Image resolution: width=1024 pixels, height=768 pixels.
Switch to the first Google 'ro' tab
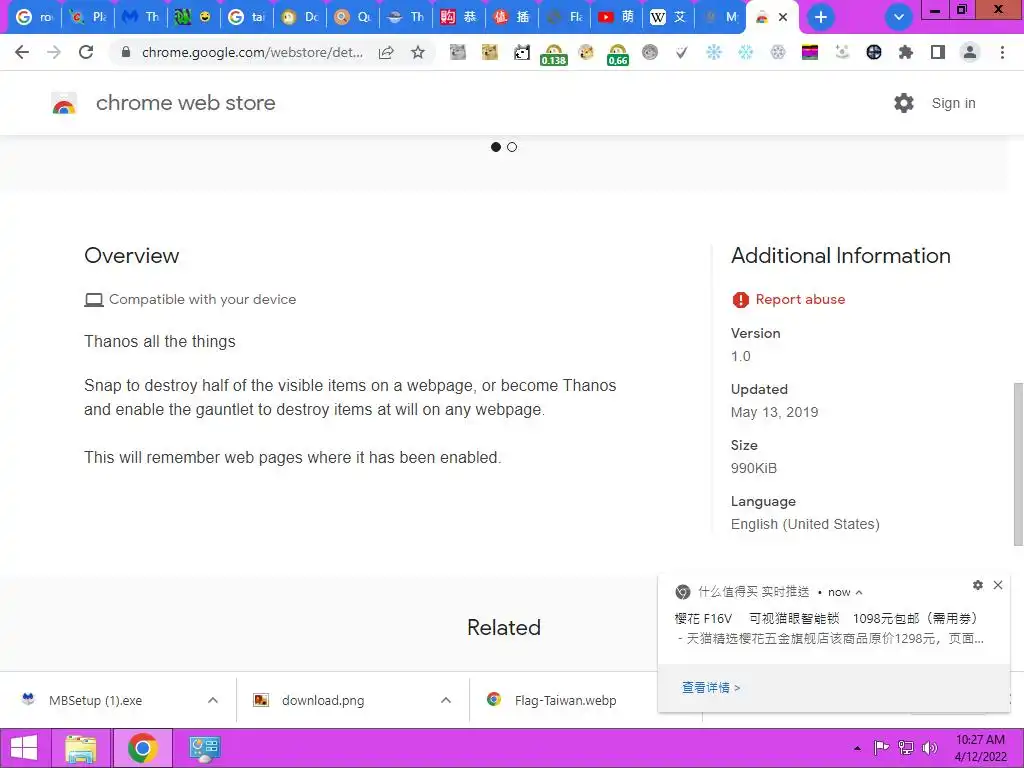[x=34, y=17]
